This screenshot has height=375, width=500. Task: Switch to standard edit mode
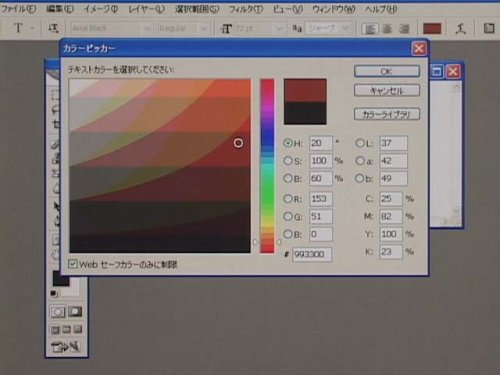click(58, 312)
